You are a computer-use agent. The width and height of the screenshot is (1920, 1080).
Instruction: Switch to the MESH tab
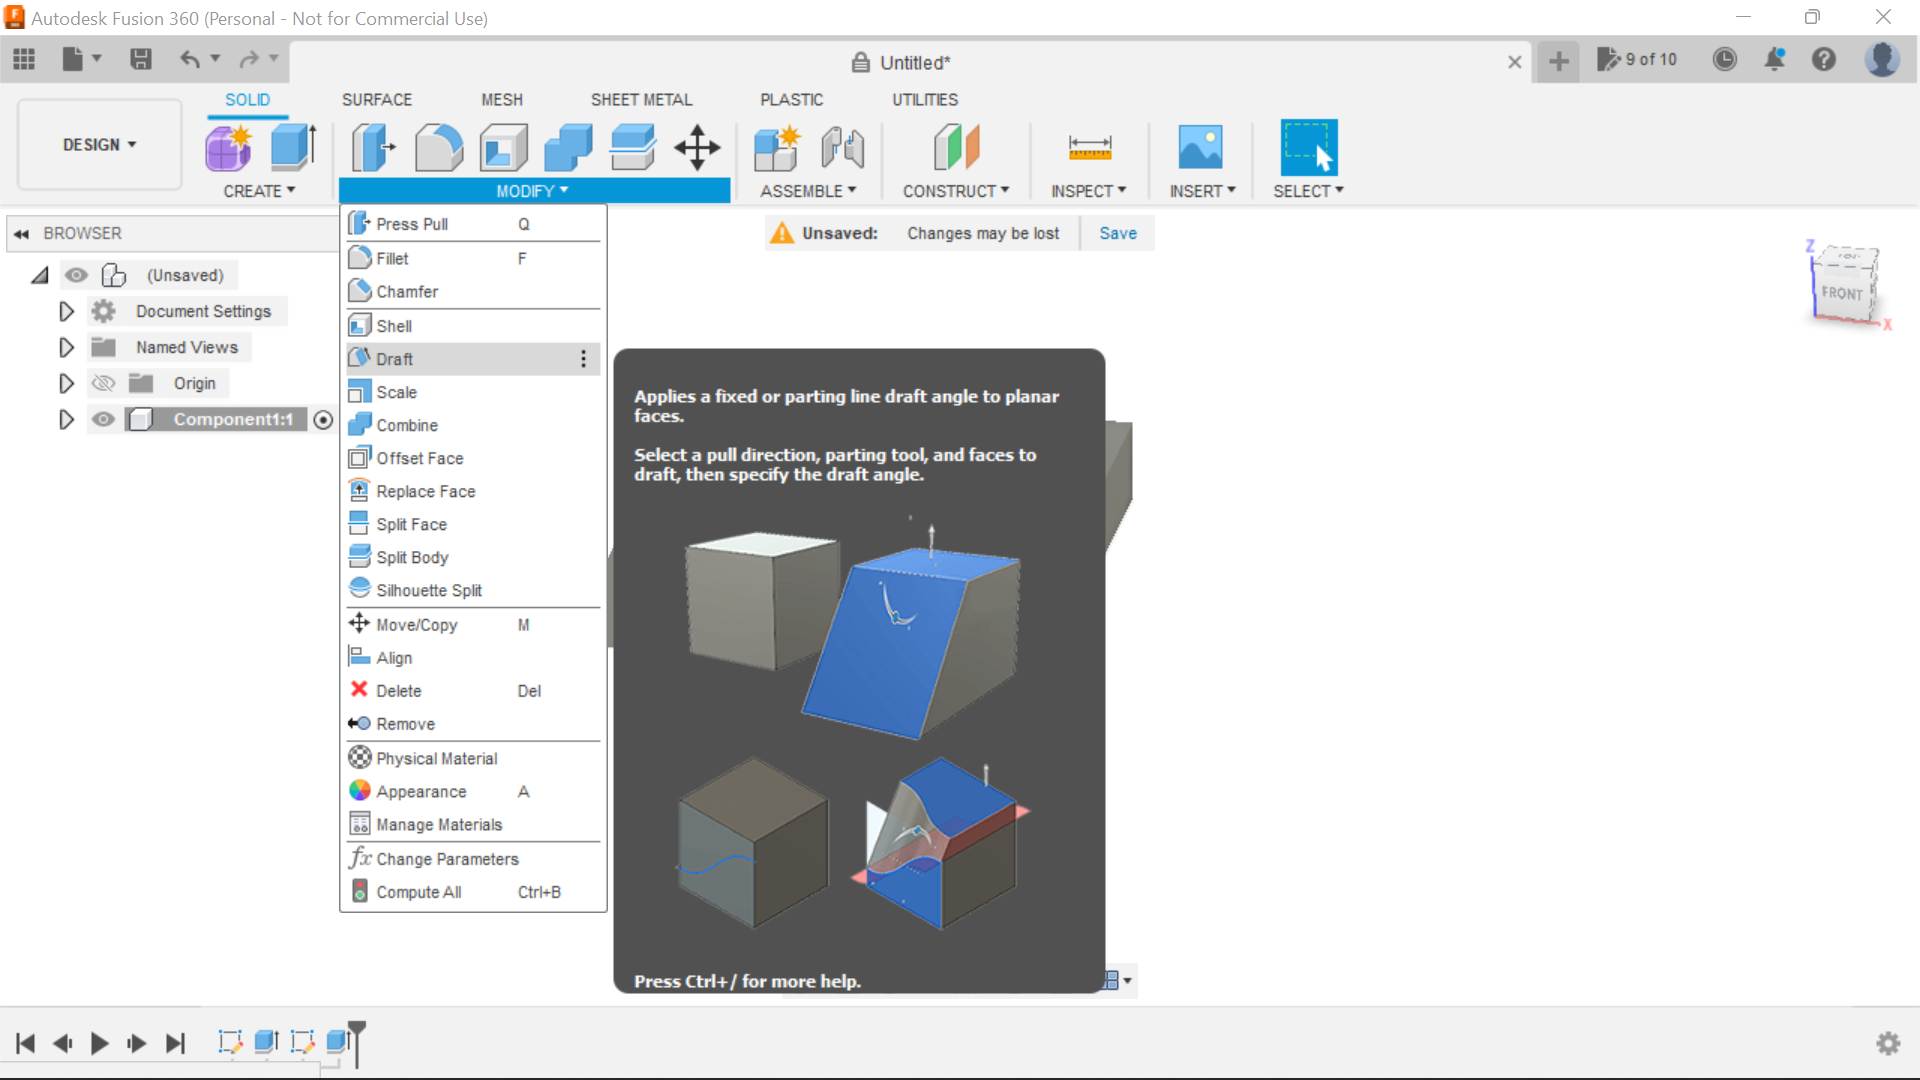tap(502, 100)
